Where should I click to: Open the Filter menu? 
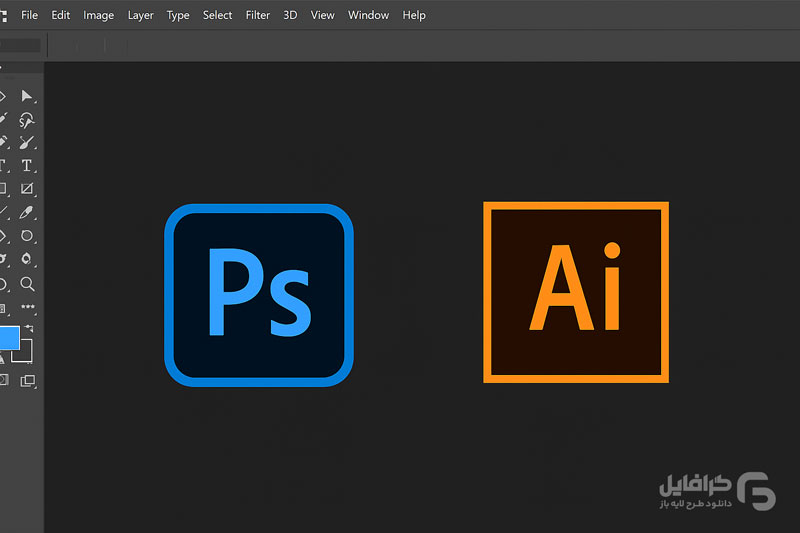point(258,15)
